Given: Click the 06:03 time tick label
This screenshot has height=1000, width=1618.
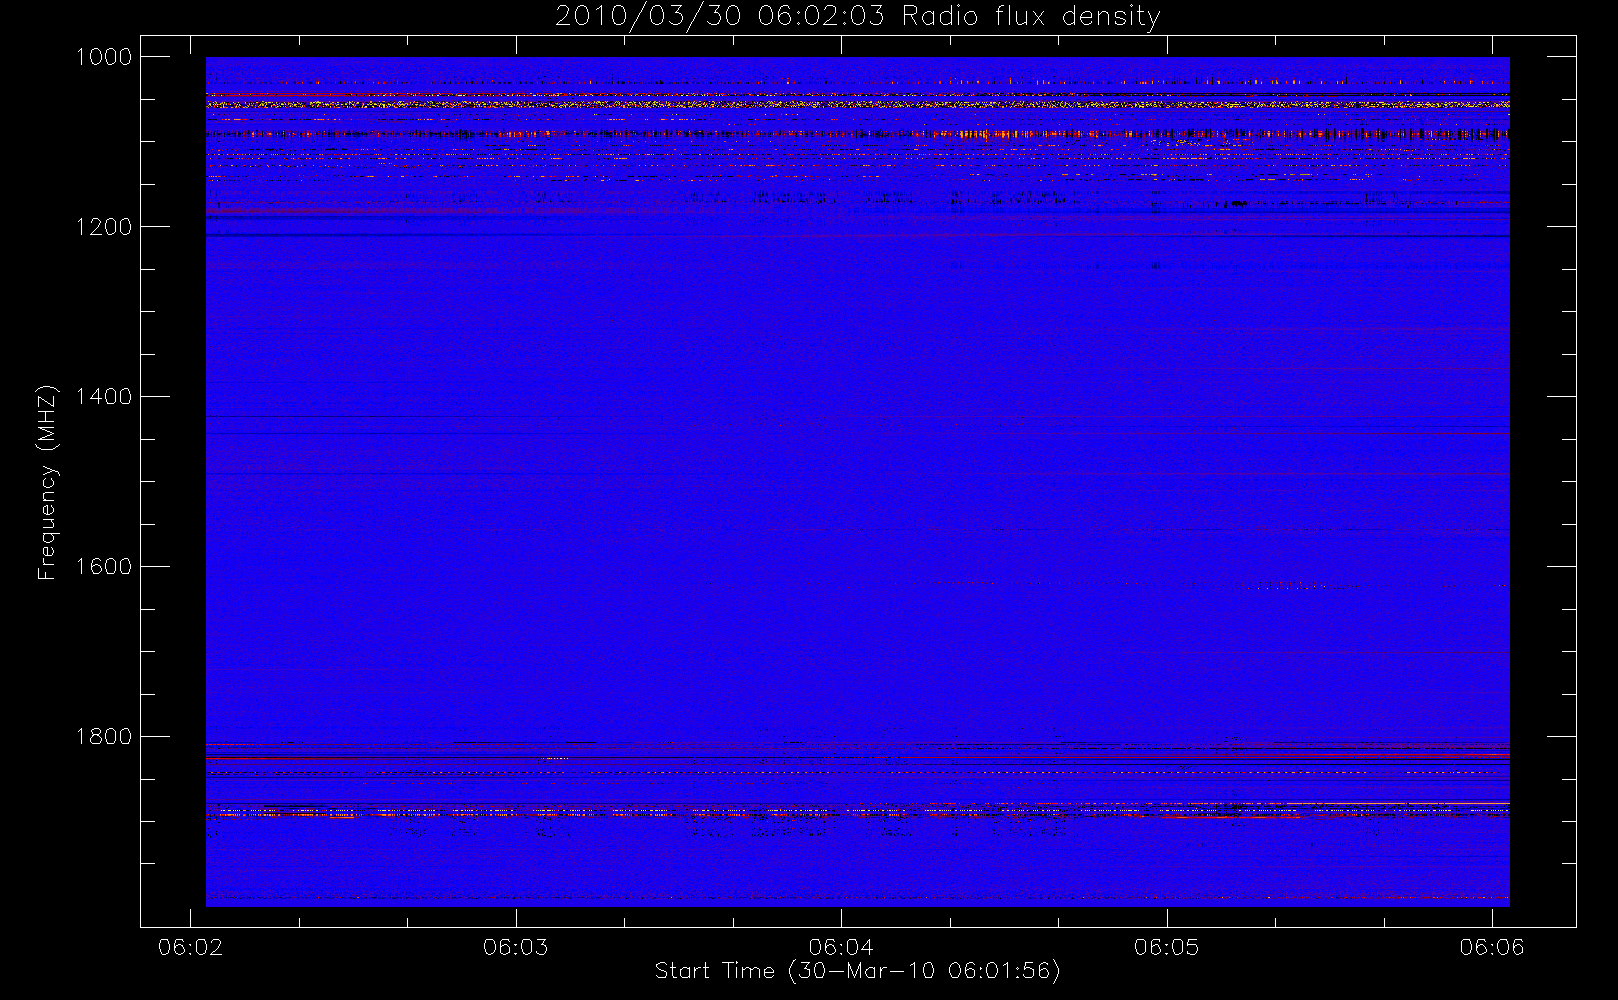Looking at the screenshot, I should coord(515,947).
